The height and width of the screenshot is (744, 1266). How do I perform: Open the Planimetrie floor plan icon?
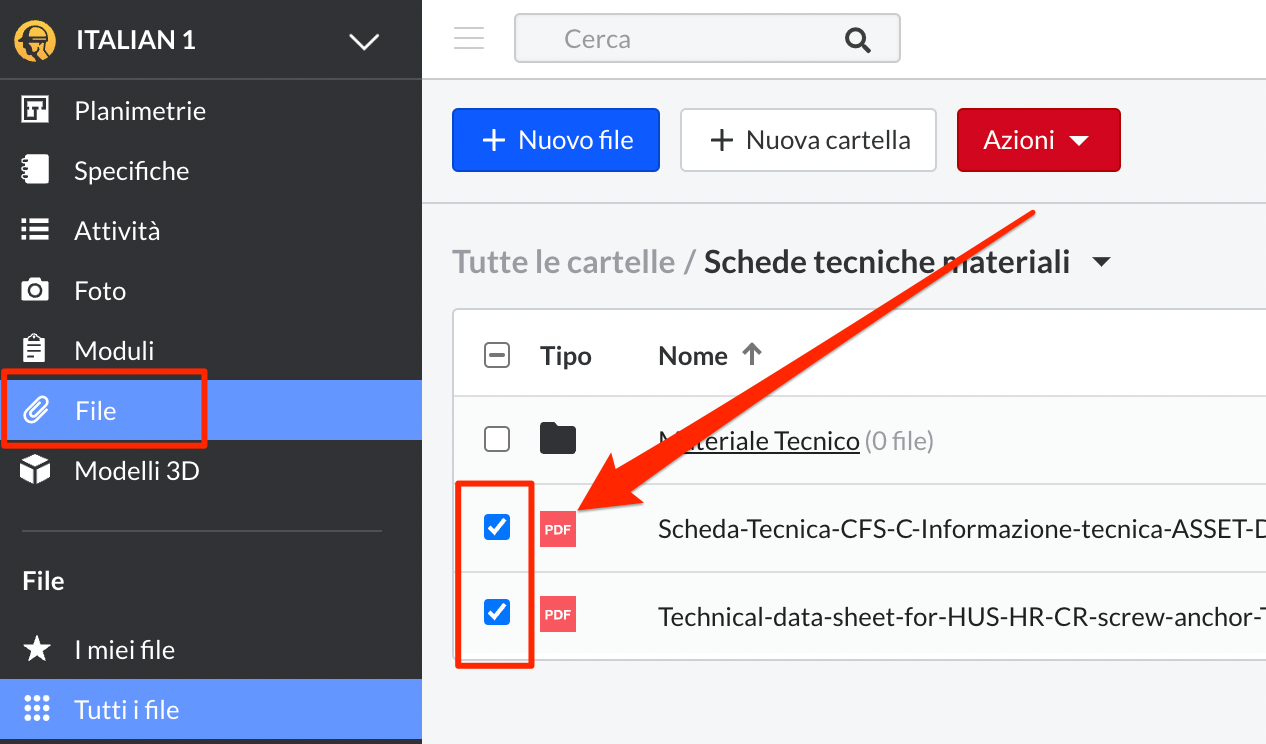pos(35,110)
